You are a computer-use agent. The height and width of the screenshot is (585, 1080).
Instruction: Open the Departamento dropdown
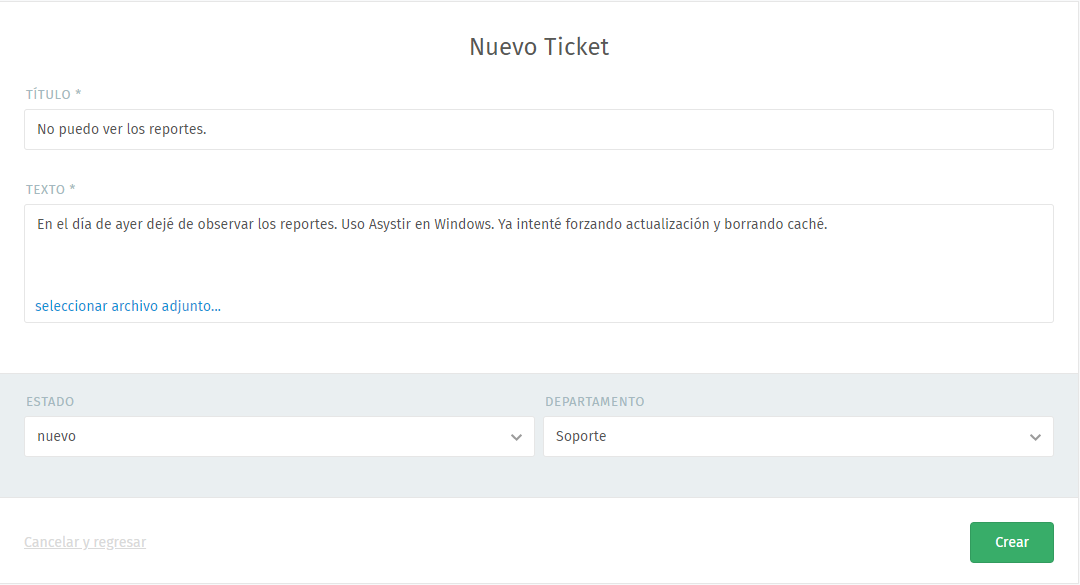pos(798,437)
